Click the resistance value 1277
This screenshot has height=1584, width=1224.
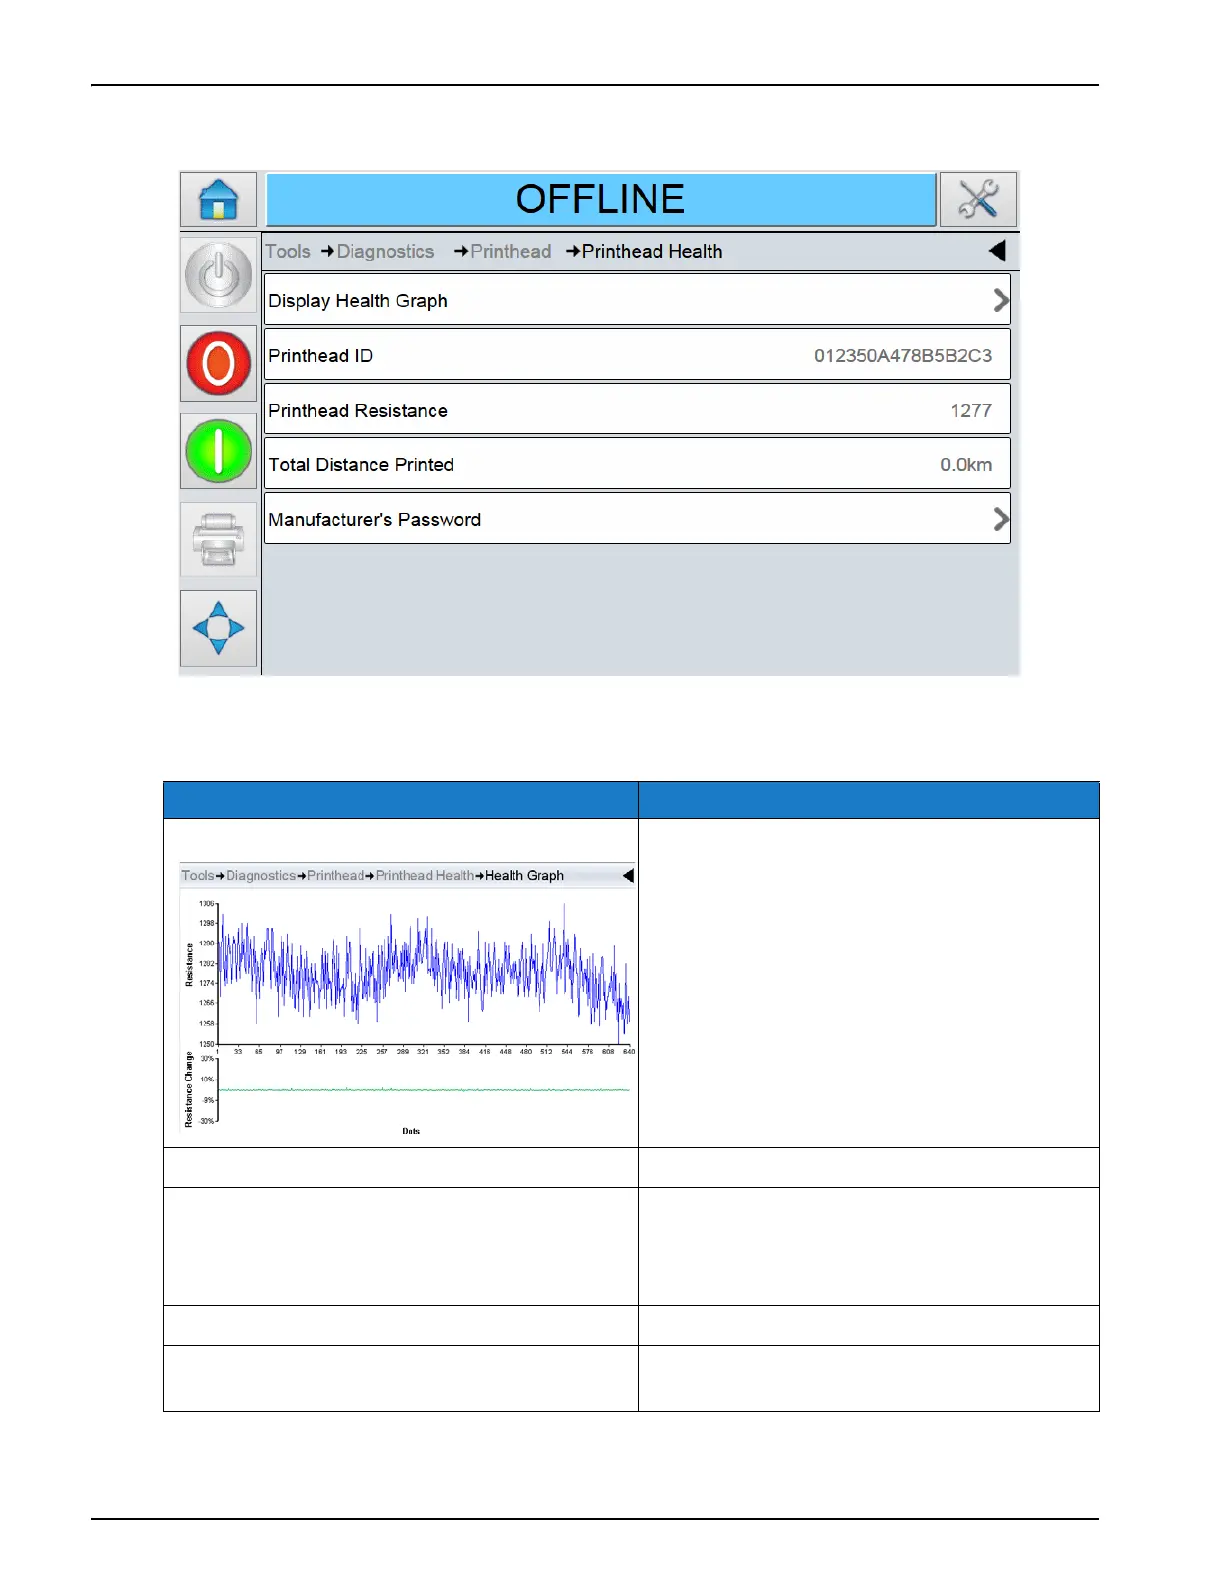pyautogui.click(x=971, y=411)
